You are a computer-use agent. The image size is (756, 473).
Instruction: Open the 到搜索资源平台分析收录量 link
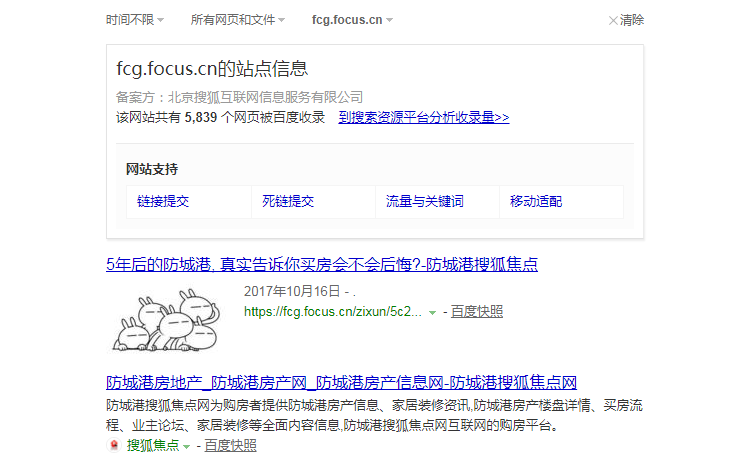pos(424,117)
